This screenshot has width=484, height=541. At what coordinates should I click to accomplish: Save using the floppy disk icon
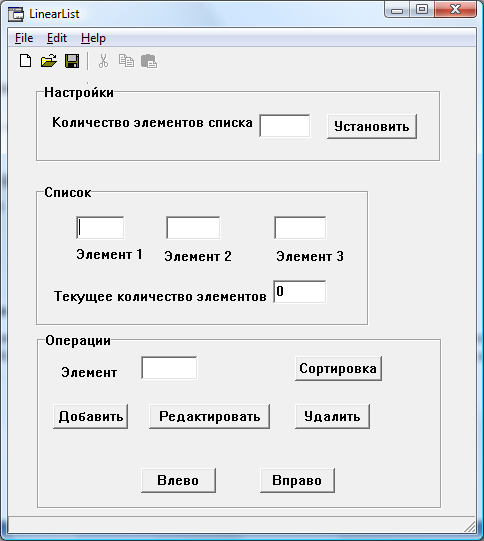72,61
